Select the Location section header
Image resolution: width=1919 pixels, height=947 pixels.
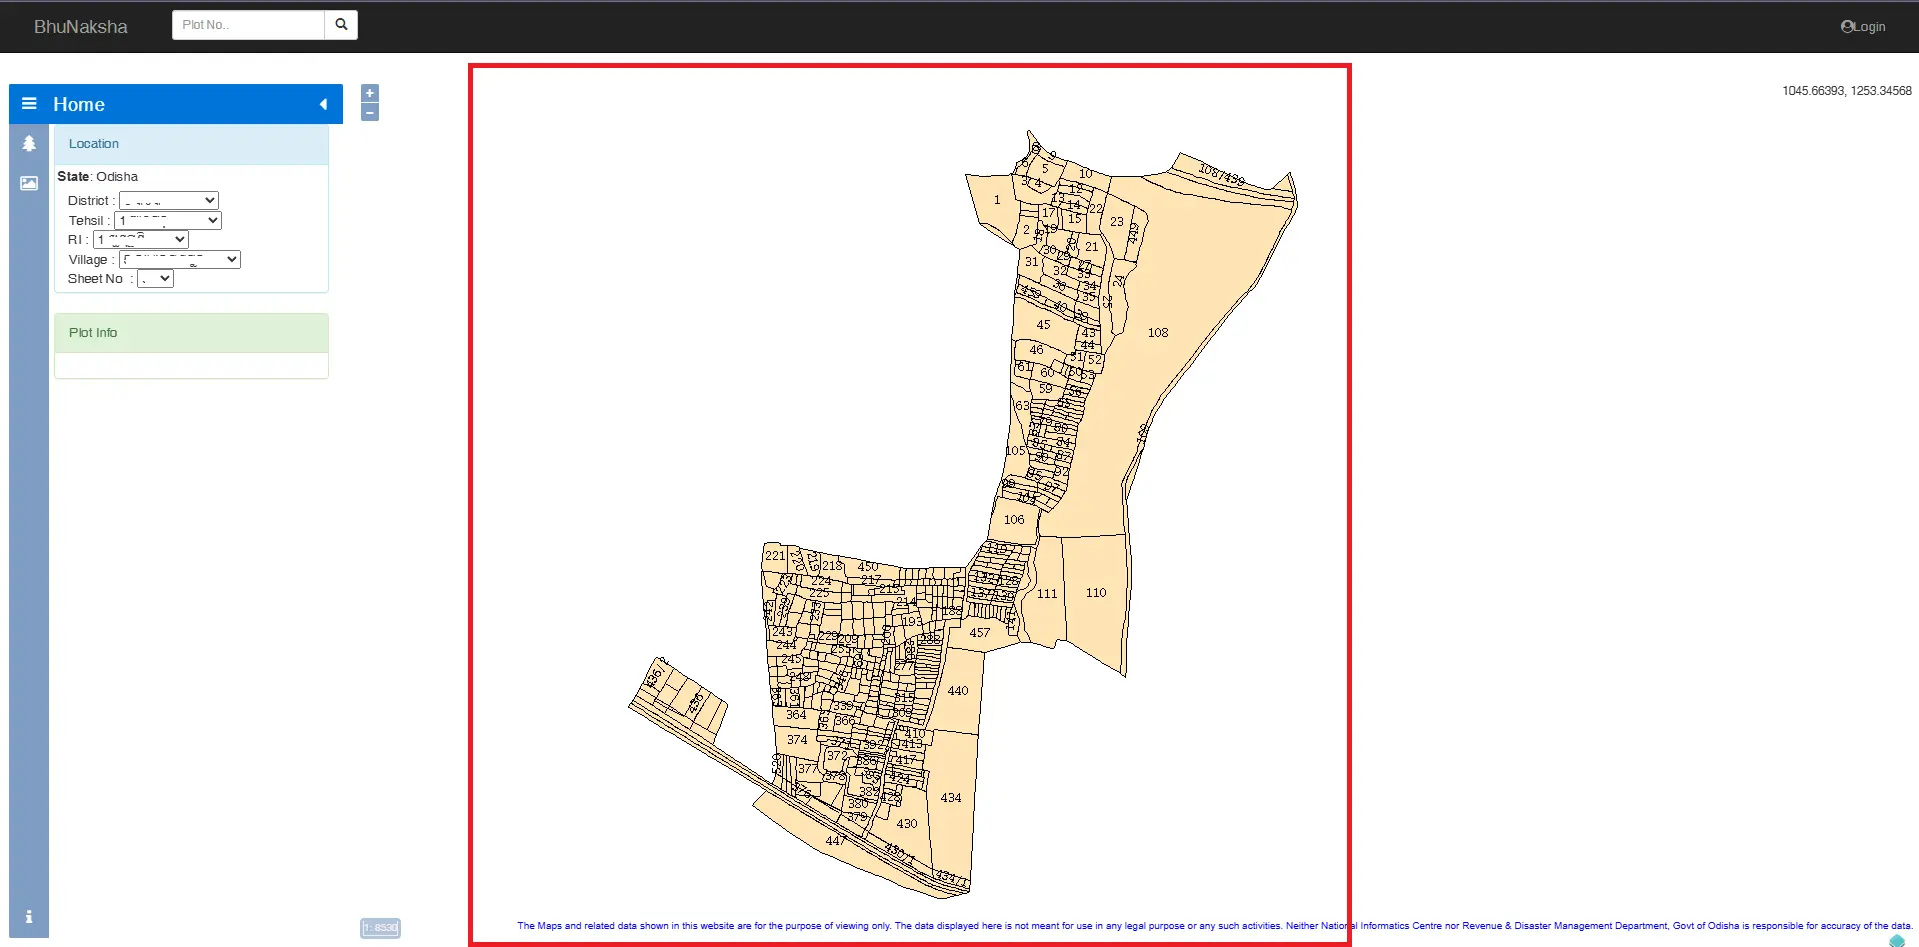coord(92,143)
